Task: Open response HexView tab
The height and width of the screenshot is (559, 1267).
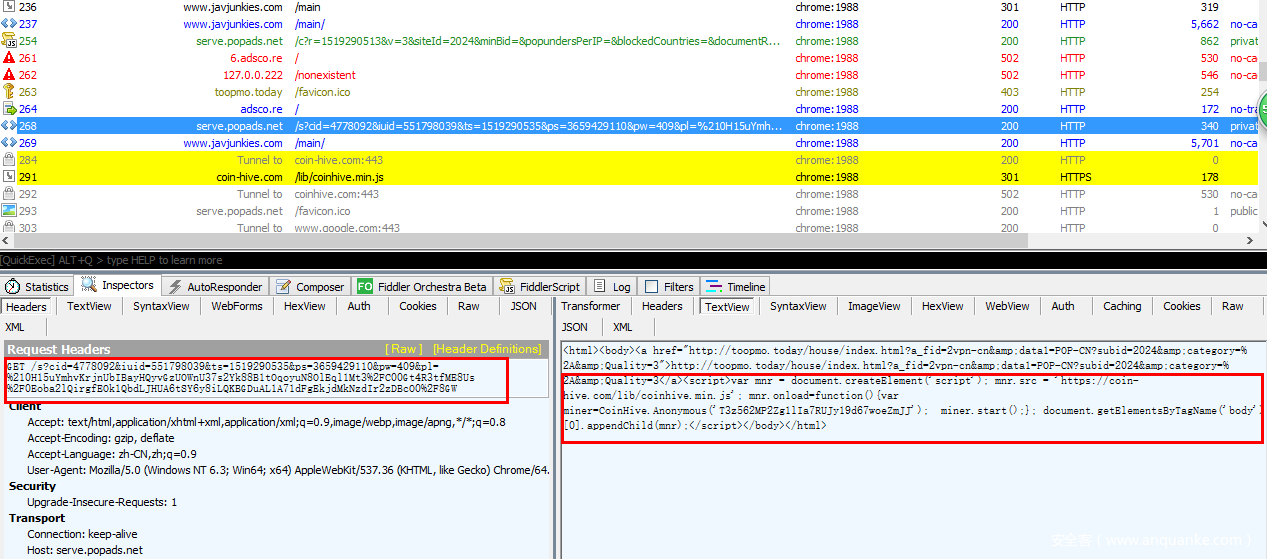Action: point(943,306)
